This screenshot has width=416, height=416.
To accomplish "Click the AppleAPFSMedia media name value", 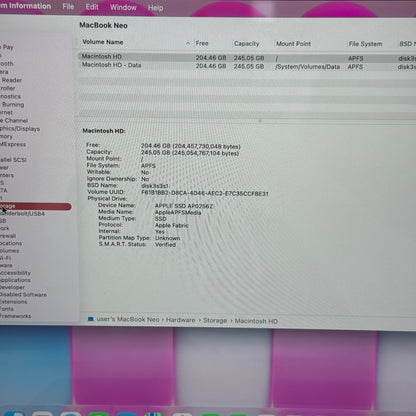I will click(178, 212).
